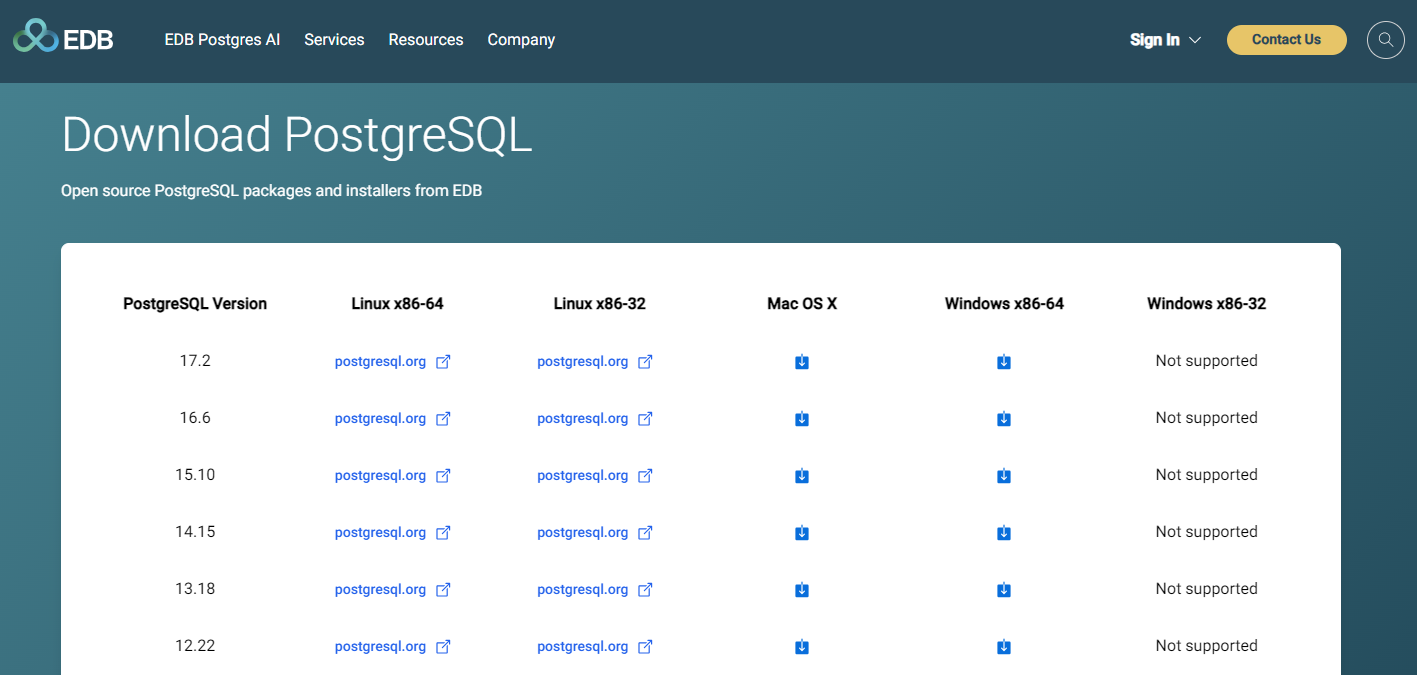
Task: Download Windows x86-64 installer for 14.15
Action: [1004, 533]
